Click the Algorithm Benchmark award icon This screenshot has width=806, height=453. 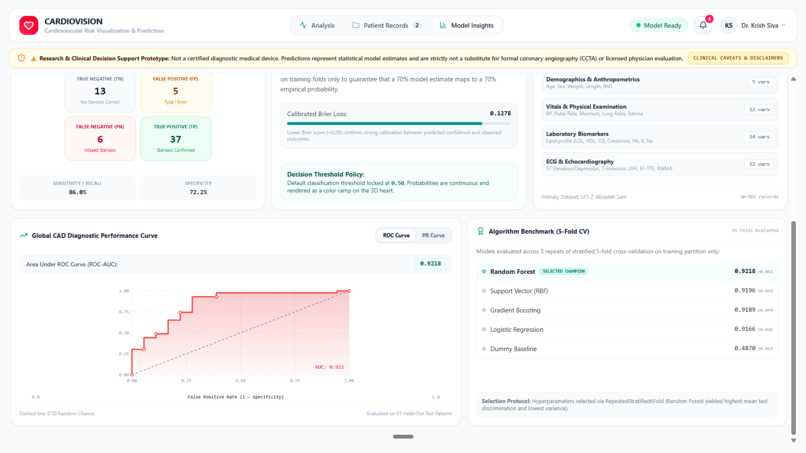pos(481,231)
